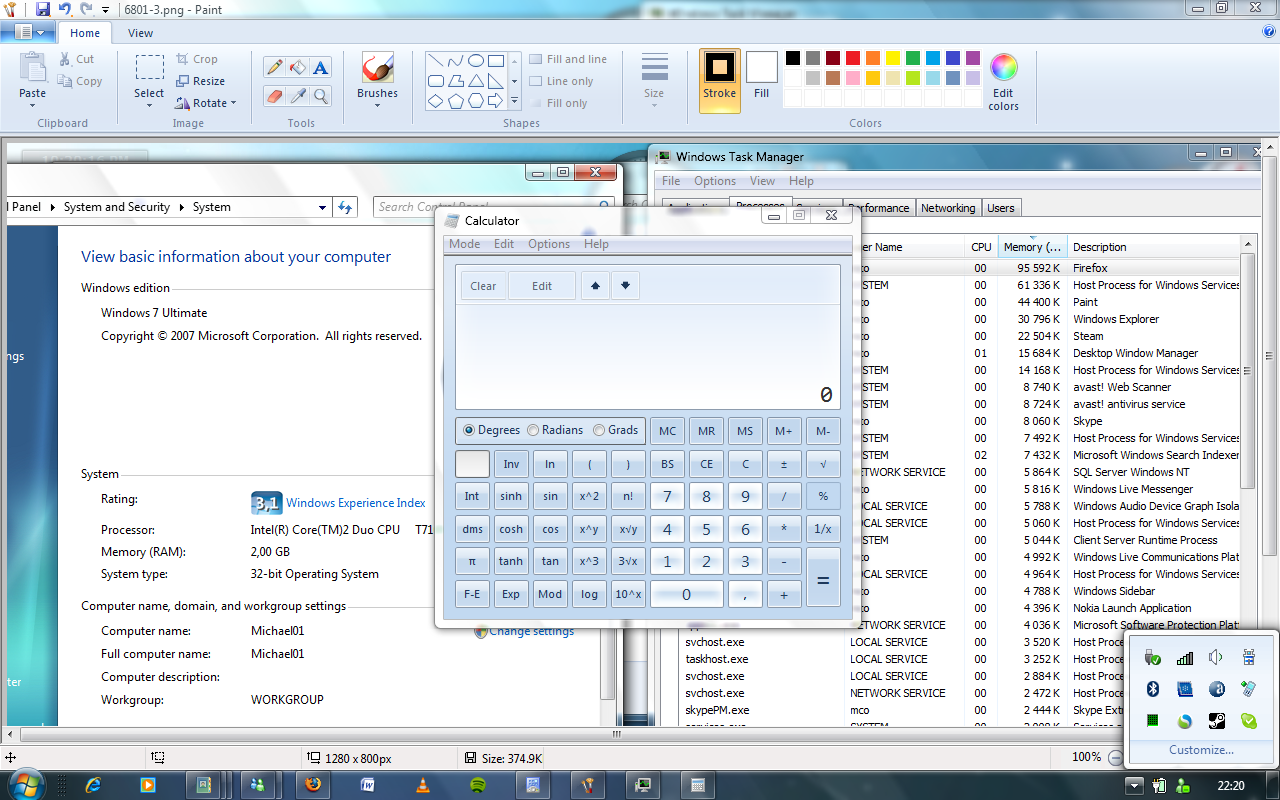Screen dimensions: 1280x800
Task: Open Paint Help with the question mark icon
Action: (1269, 32)
